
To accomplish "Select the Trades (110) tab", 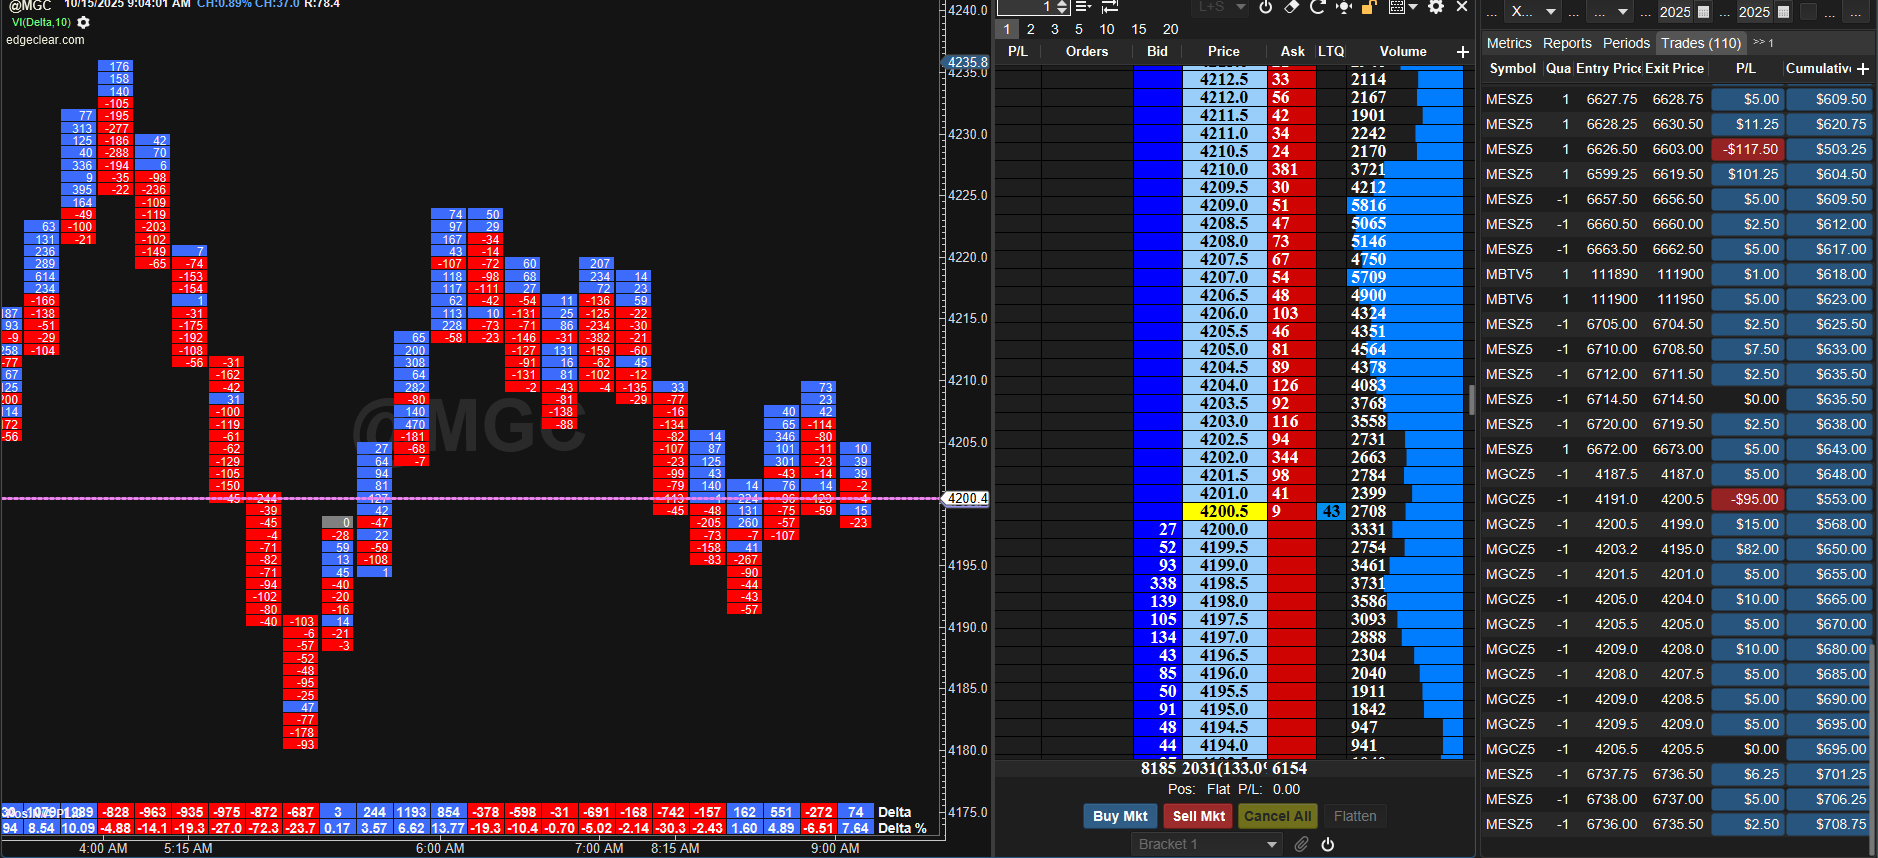I will point(1701,43).
